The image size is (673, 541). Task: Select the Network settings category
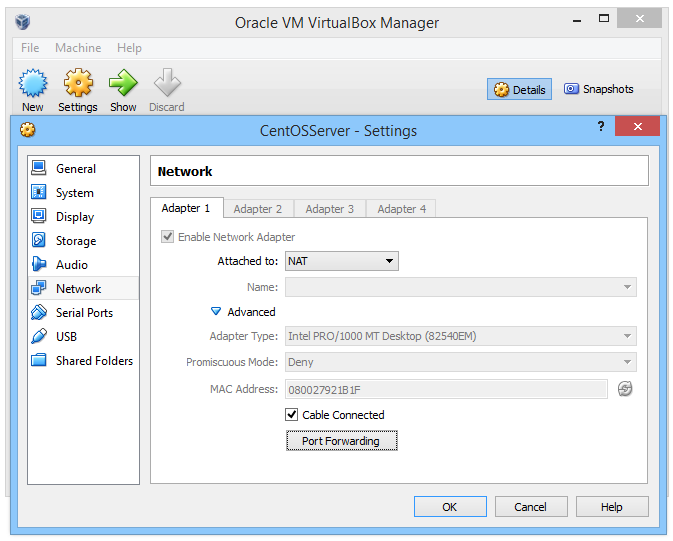84,289
